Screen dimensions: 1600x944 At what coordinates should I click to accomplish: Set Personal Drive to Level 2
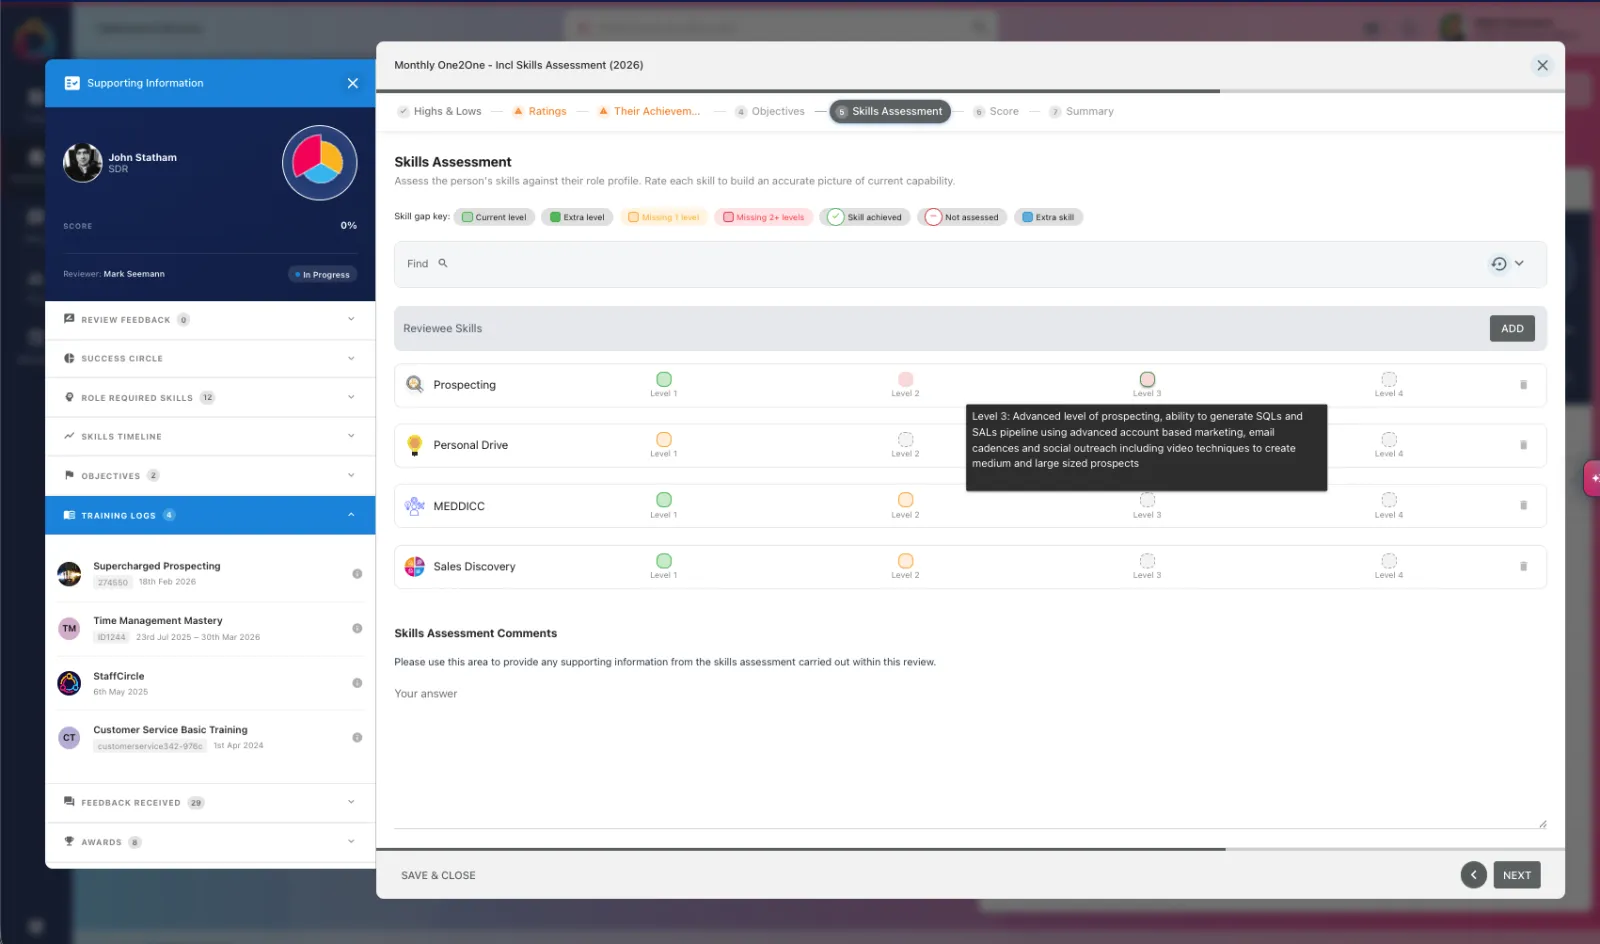pyautogui.click(x=905, y=439)
